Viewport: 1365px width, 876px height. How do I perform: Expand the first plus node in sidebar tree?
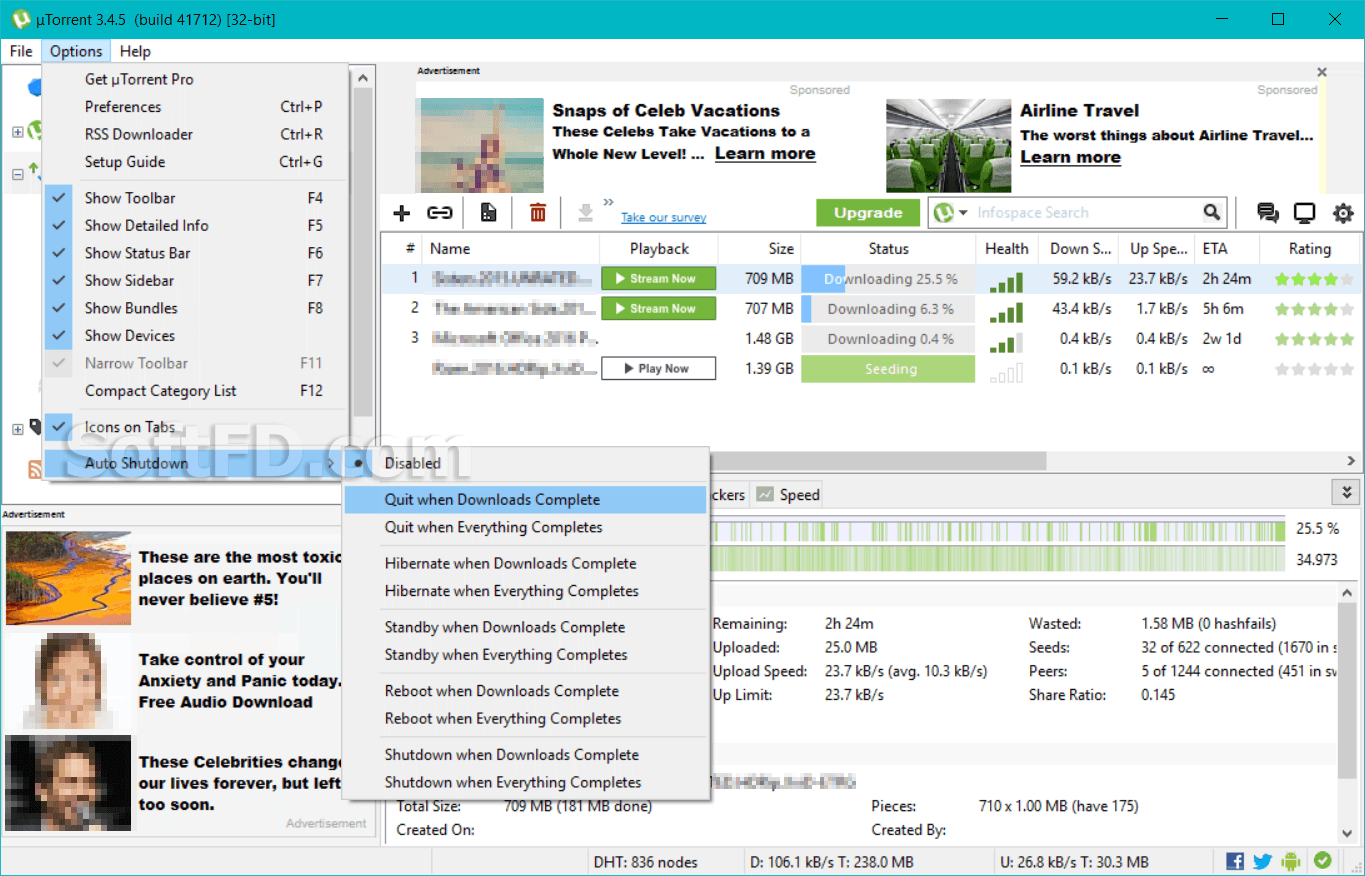tap(17, 132)
